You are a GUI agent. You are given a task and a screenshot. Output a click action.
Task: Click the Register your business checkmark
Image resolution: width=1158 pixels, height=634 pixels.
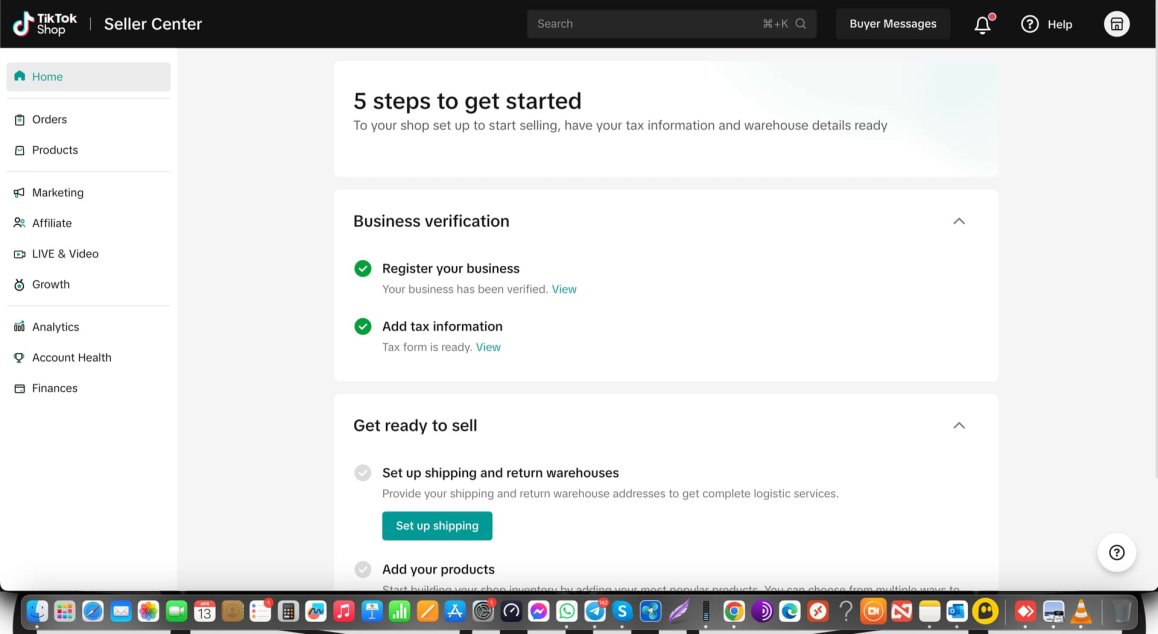(363, 268)
